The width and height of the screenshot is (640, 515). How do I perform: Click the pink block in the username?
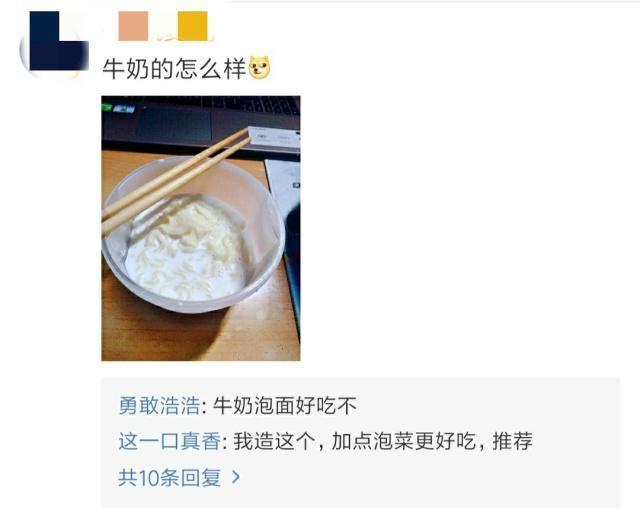[x=133, y=27]
